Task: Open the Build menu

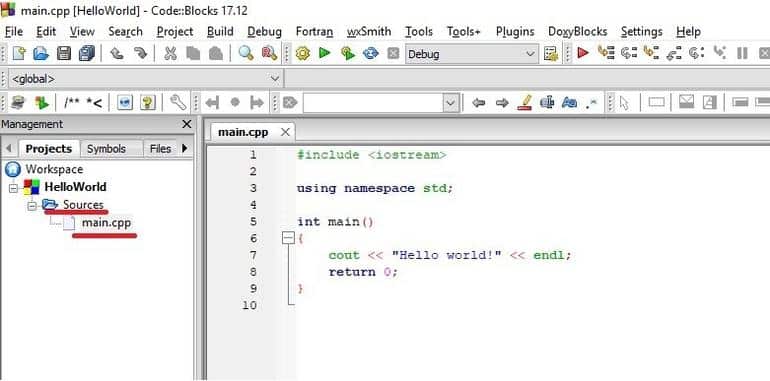Action: coord(220,32)
